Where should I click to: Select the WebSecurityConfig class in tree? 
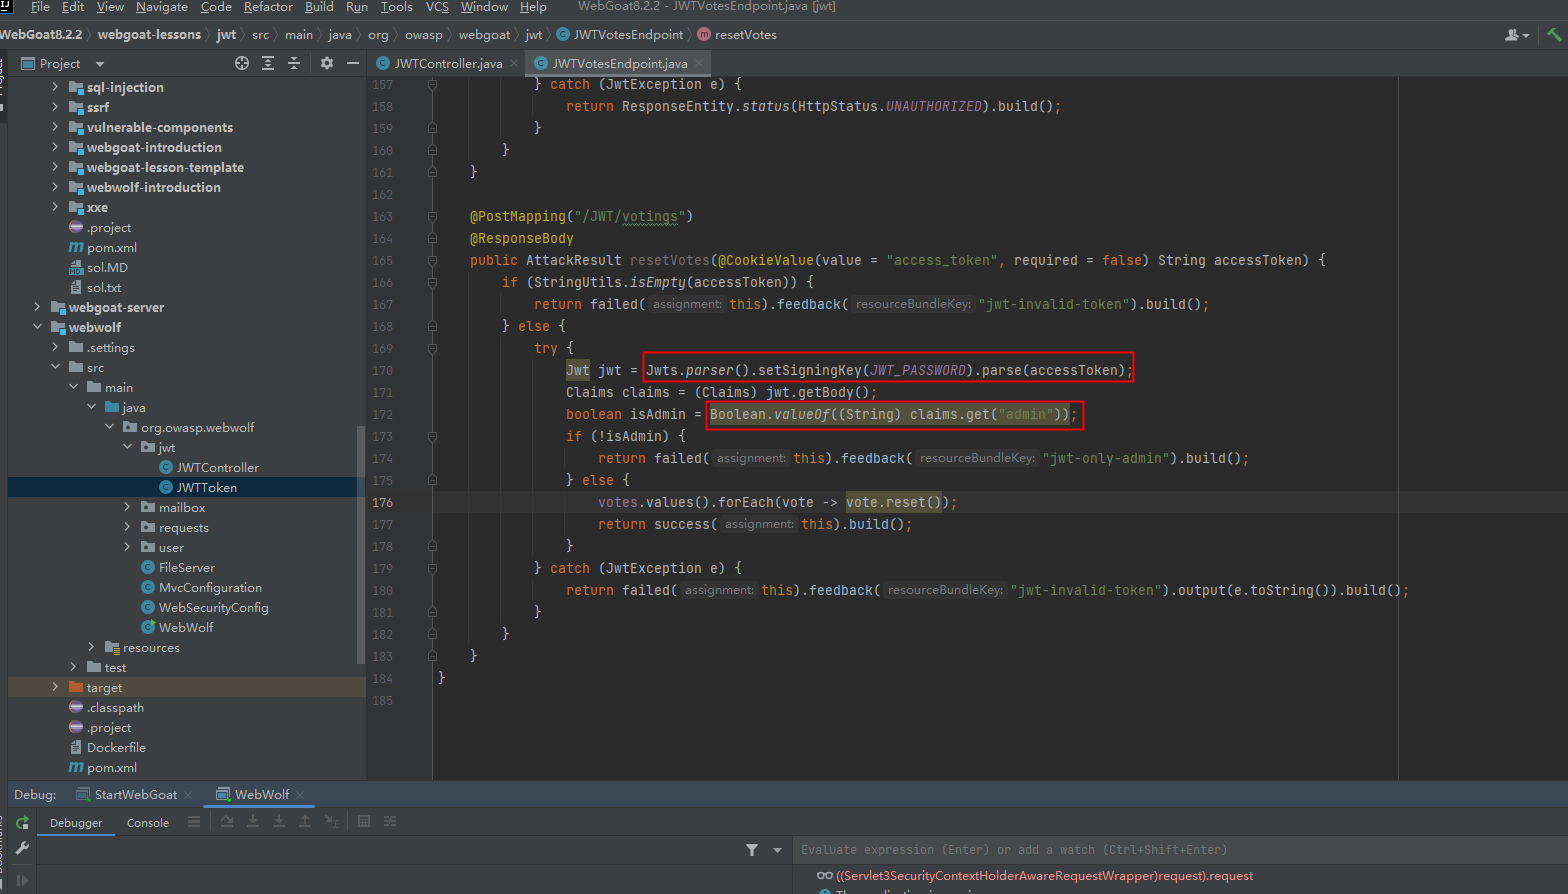[213, 607]
